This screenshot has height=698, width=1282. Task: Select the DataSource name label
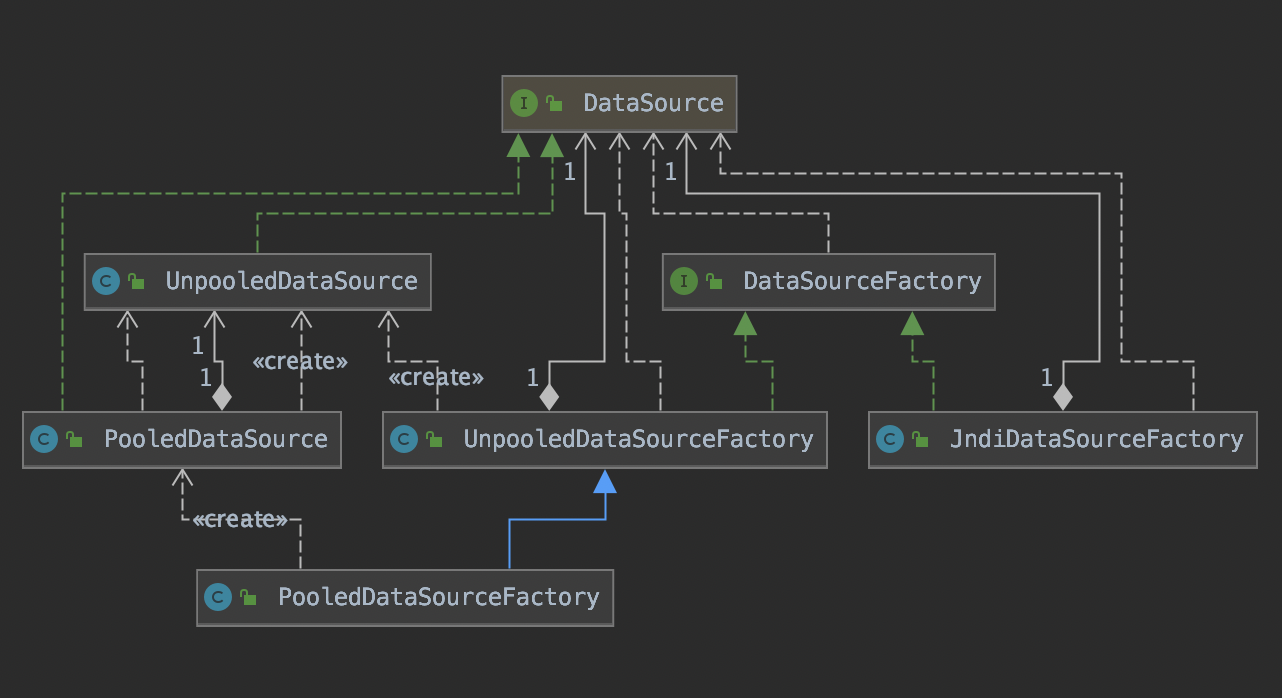click(653, 103)
